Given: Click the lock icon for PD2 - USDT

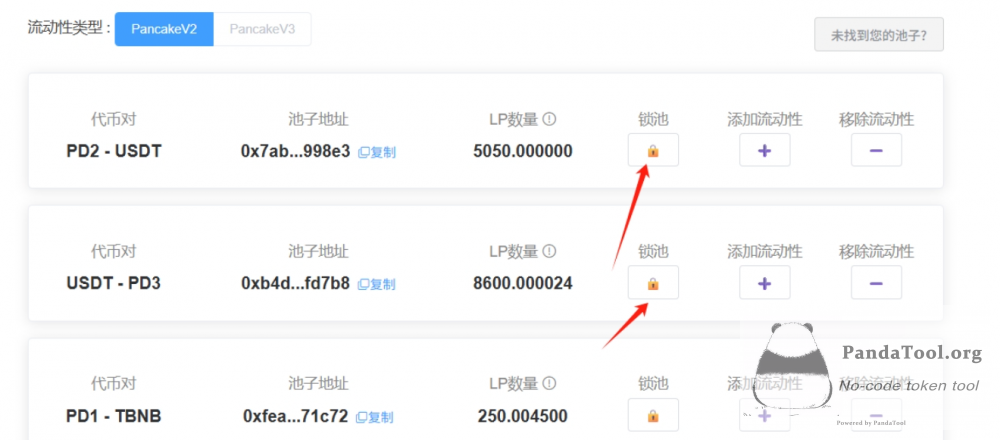Looking at the screenshot, I should [x=653, y=151].
